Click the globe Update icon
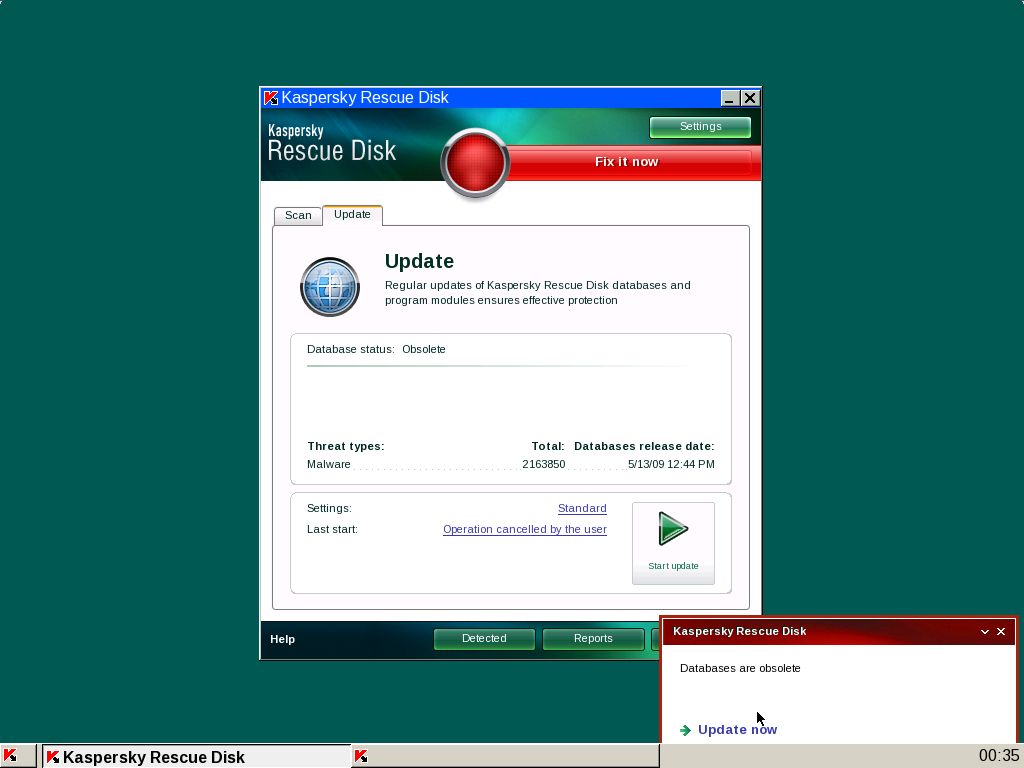1024x768 pixels. click(330, 287)
